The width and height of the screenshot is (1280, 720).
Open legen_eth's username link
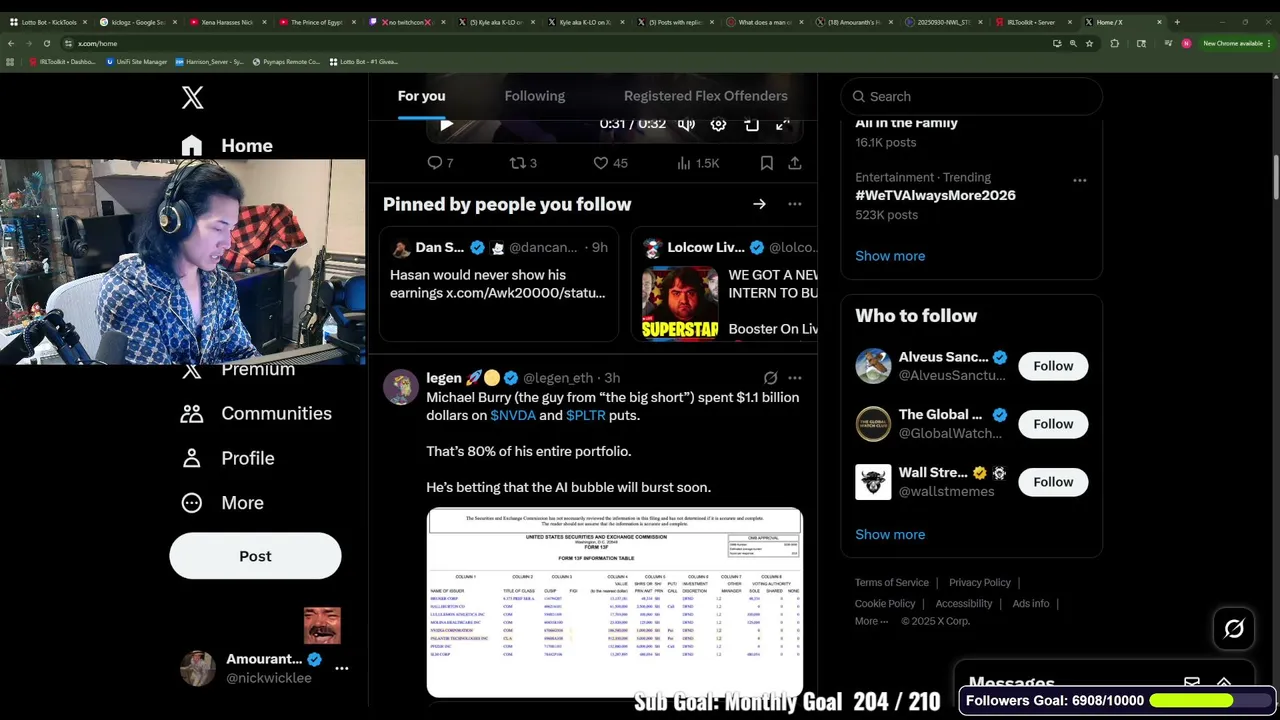pyautogui.click(x=558, y=378)
